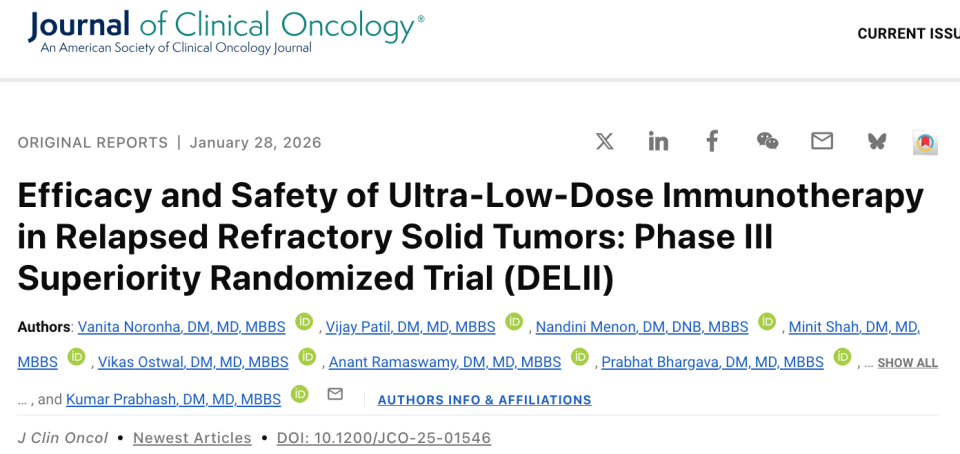Image resolution: width=960 pixels, height=454 pixels.
Task: Go to Journal of Clinical Oncology home logo
Action: (225, 32)
